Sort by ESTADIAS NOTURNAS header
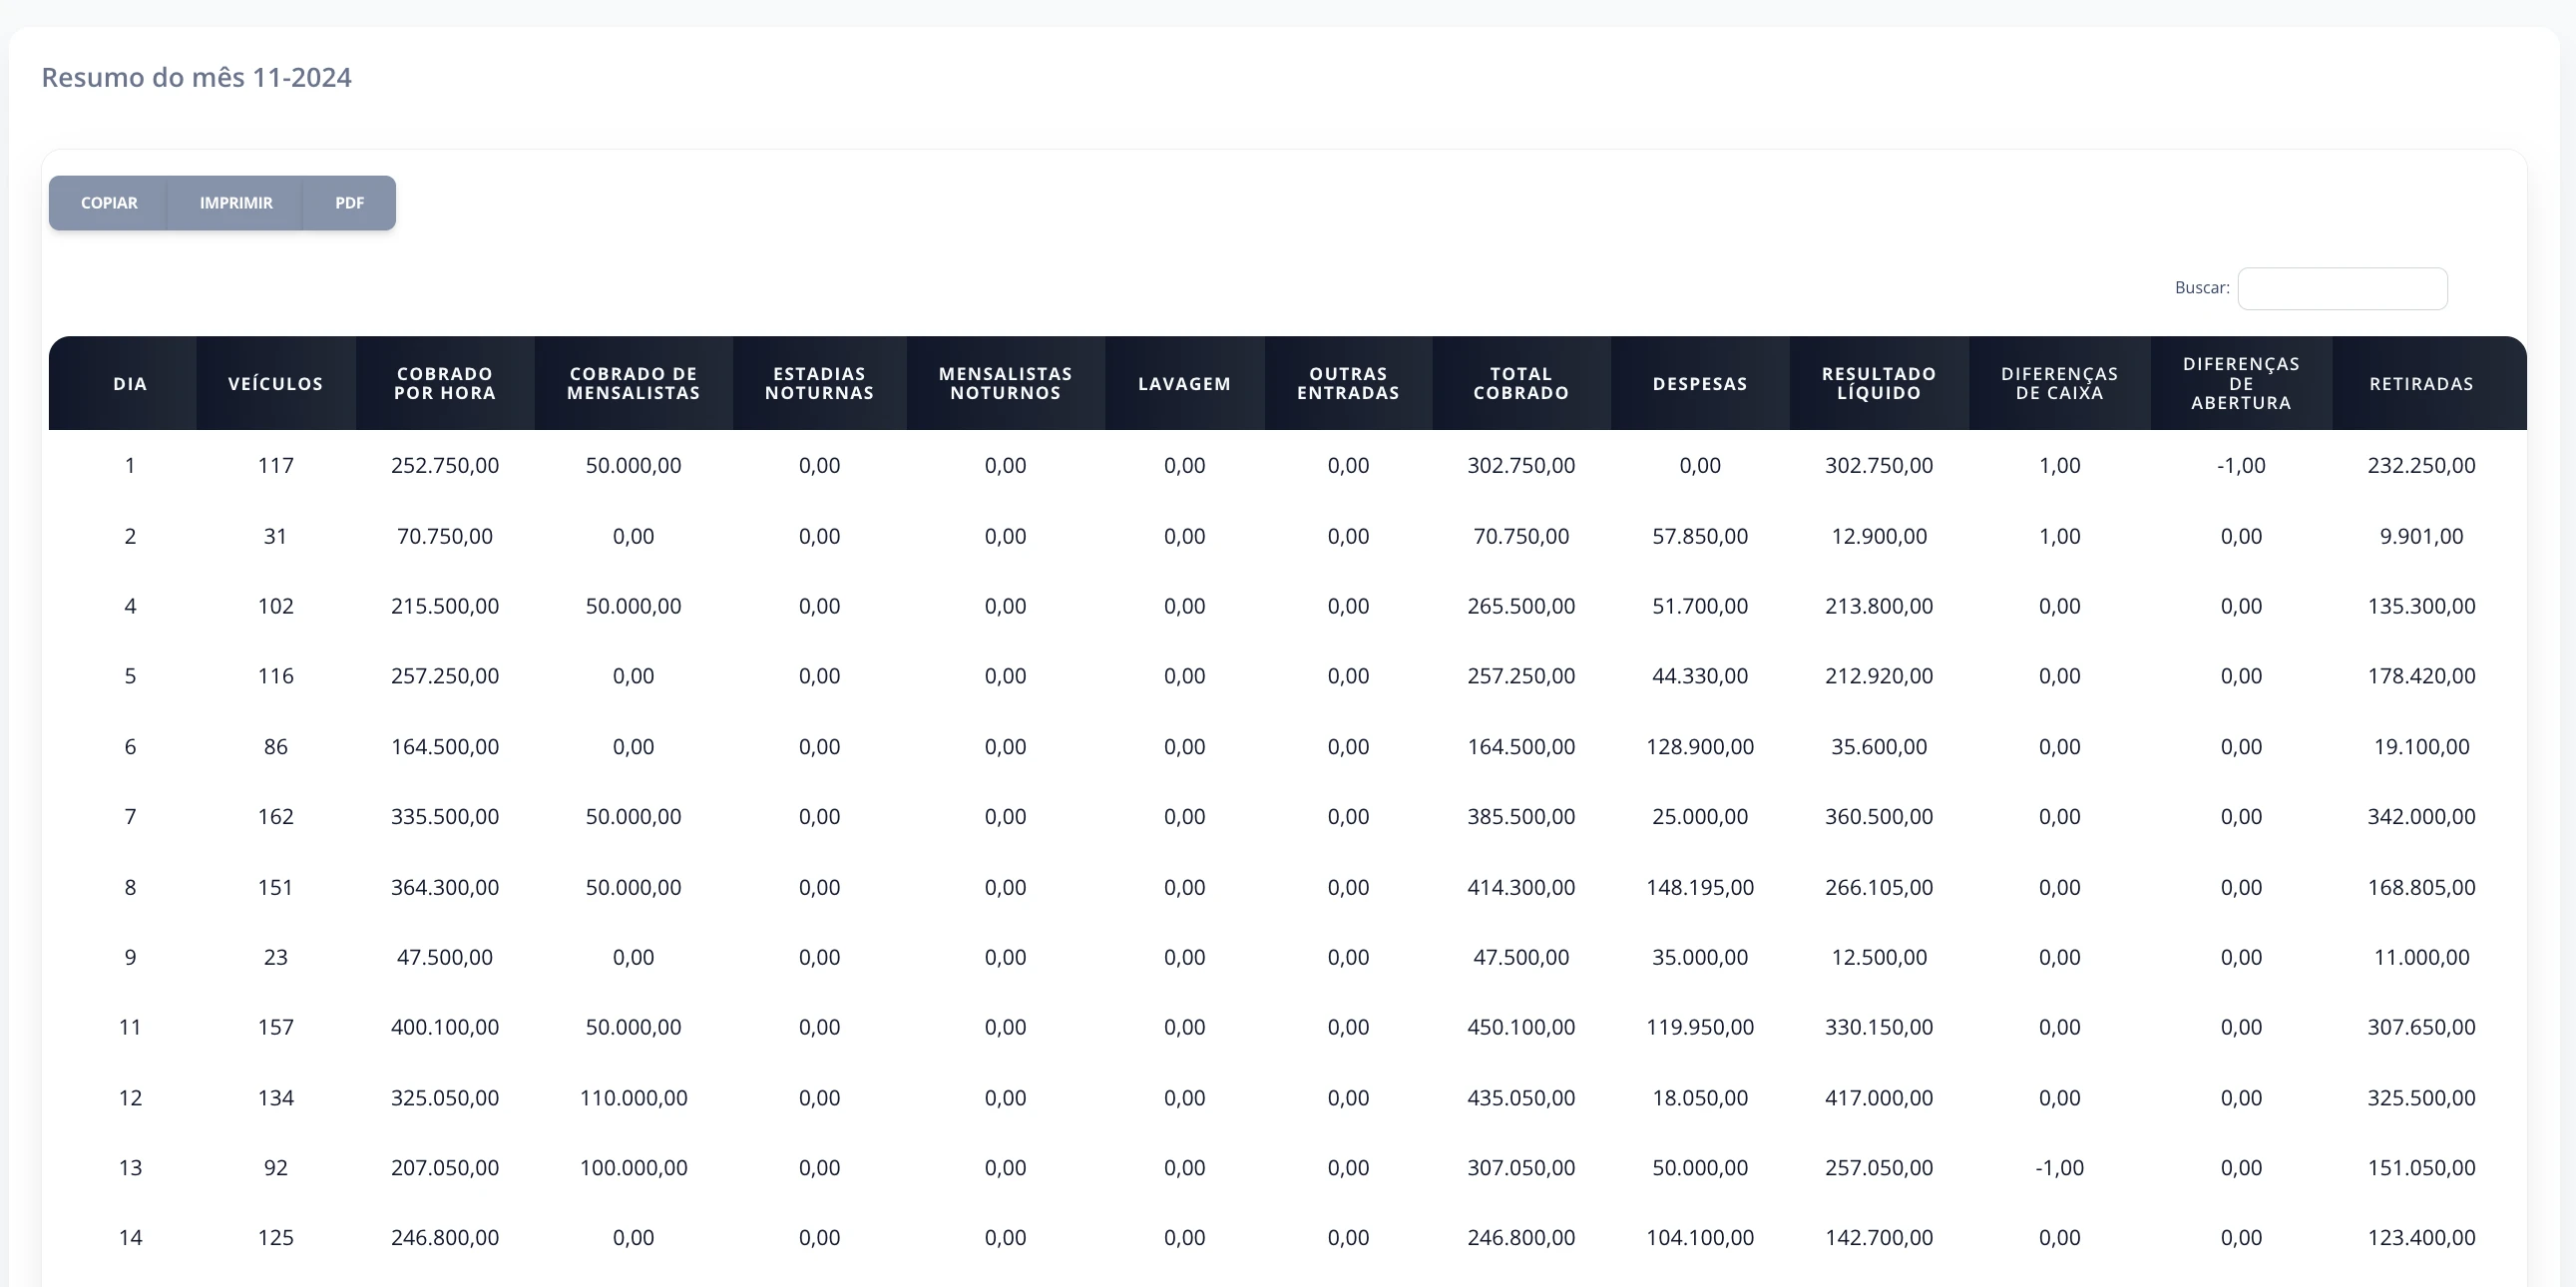 (819, 383)
